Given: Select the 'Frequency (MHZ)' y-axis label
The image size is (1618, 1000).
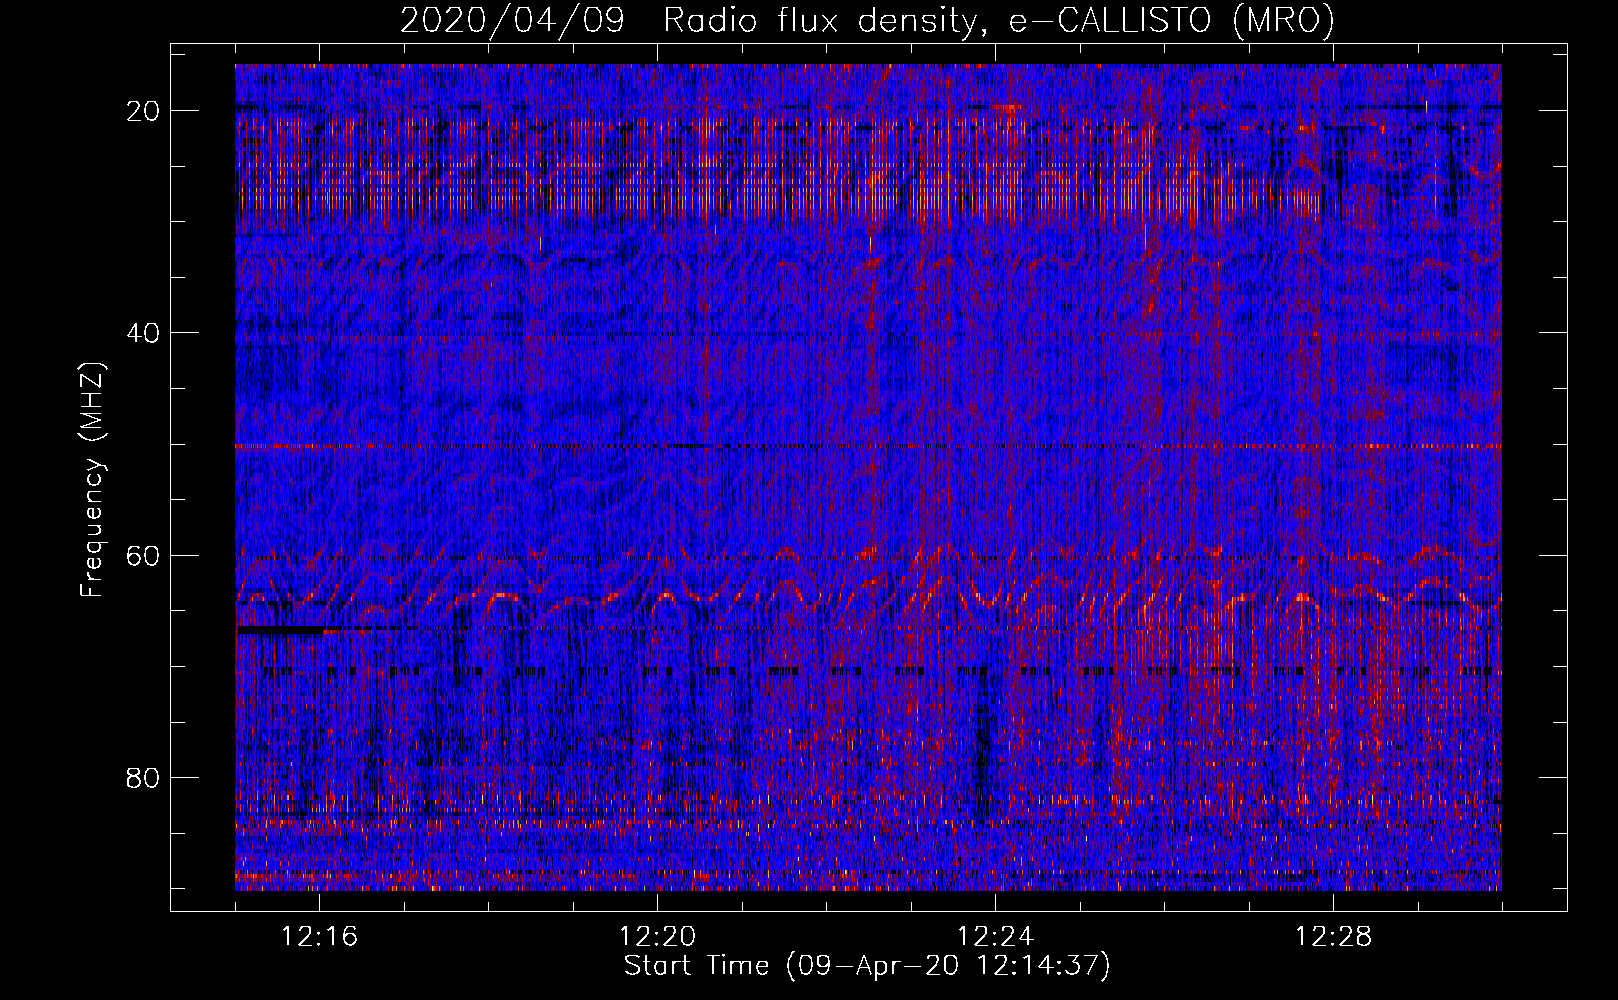Looking at the screenshot, I should (92, 479).
